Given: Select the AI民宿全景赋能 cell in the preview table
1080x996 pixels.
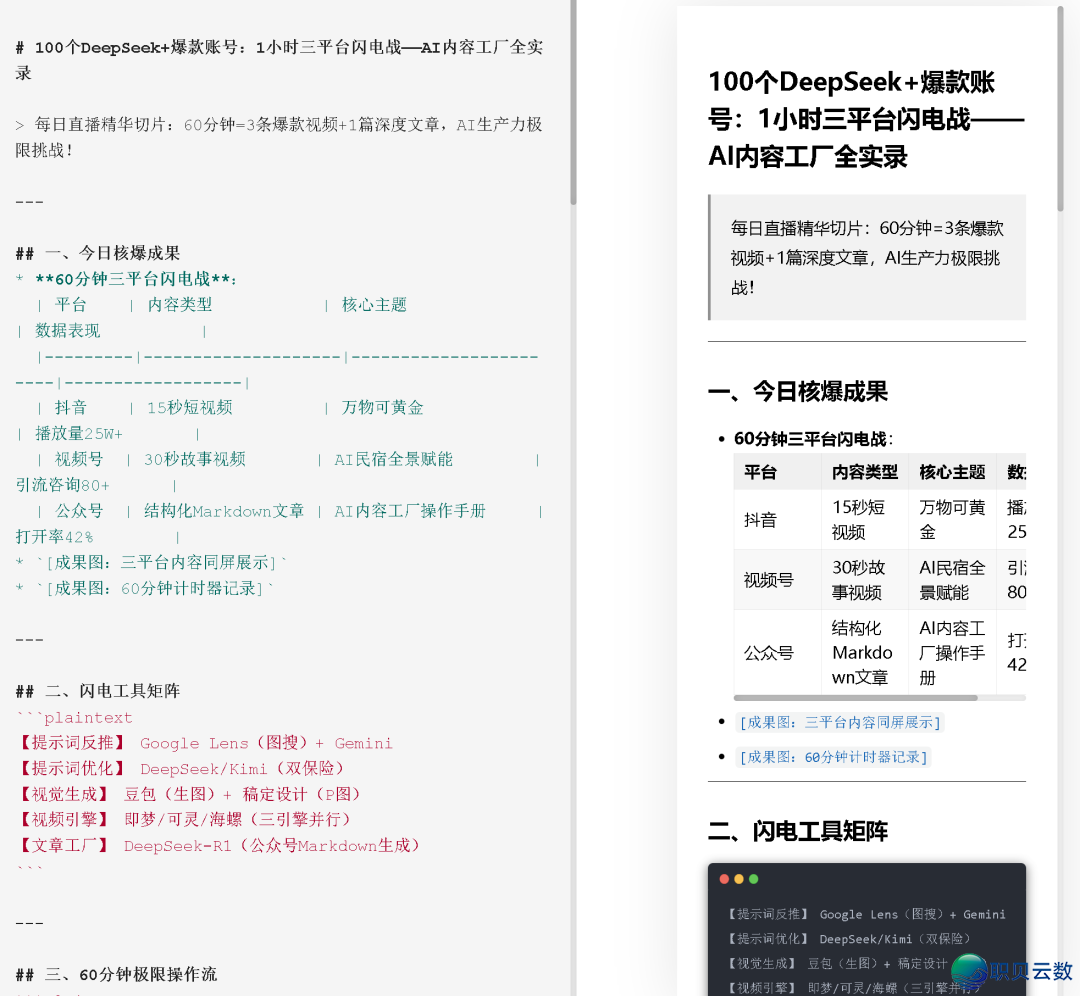Looking at the screenshot, I should 953,580.
